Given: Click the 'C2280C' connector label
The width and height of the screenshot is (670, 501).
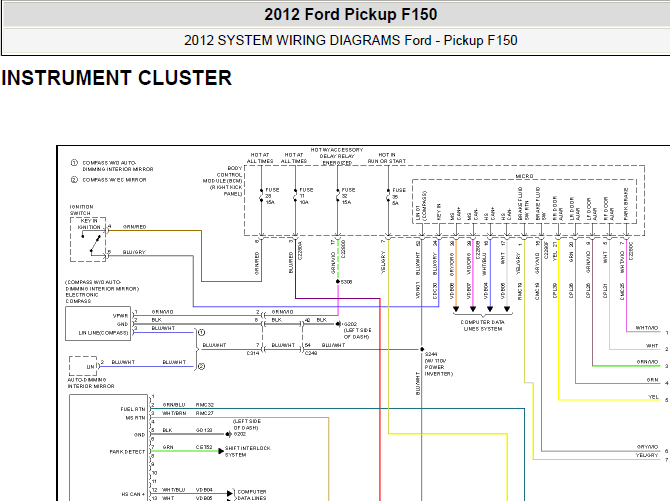Looking at the screenshot, I should [631, 250].
